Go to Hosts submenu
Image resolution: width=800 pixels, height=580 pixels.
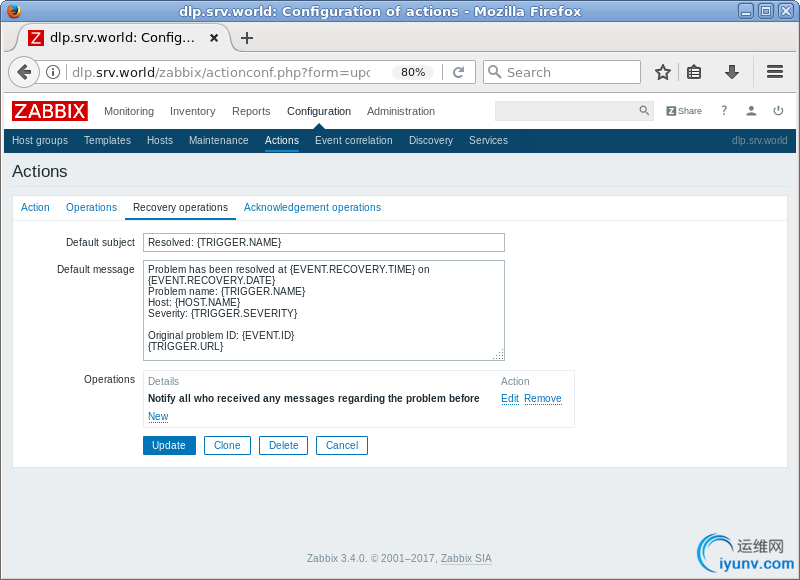coord(160,140)
